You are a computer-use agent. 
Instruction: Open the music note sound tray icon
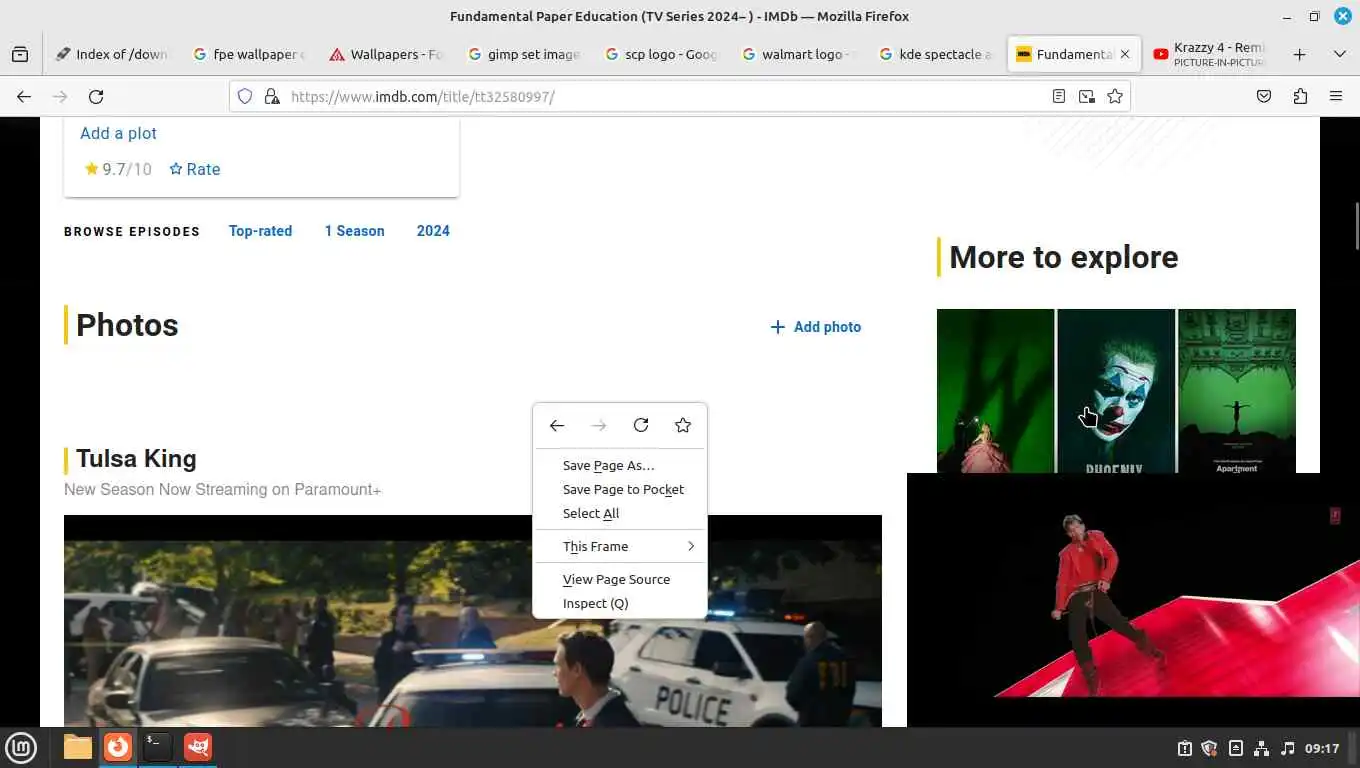[1288, 748]
